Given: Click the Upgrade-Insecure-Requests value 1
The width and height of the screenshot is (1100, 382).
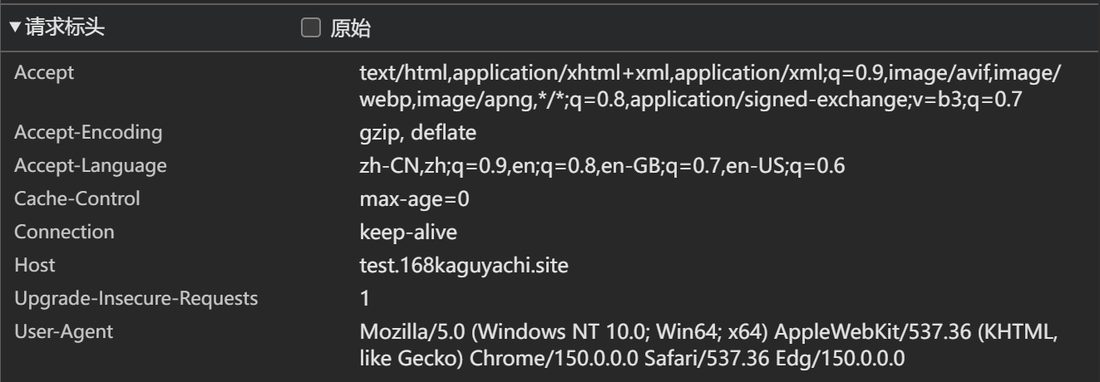Looking at the screenshot, I should click(x=365, y=299).
